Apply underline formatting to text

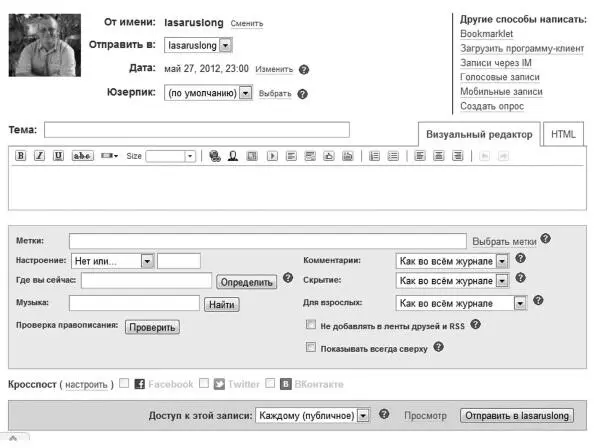(58, 156)
